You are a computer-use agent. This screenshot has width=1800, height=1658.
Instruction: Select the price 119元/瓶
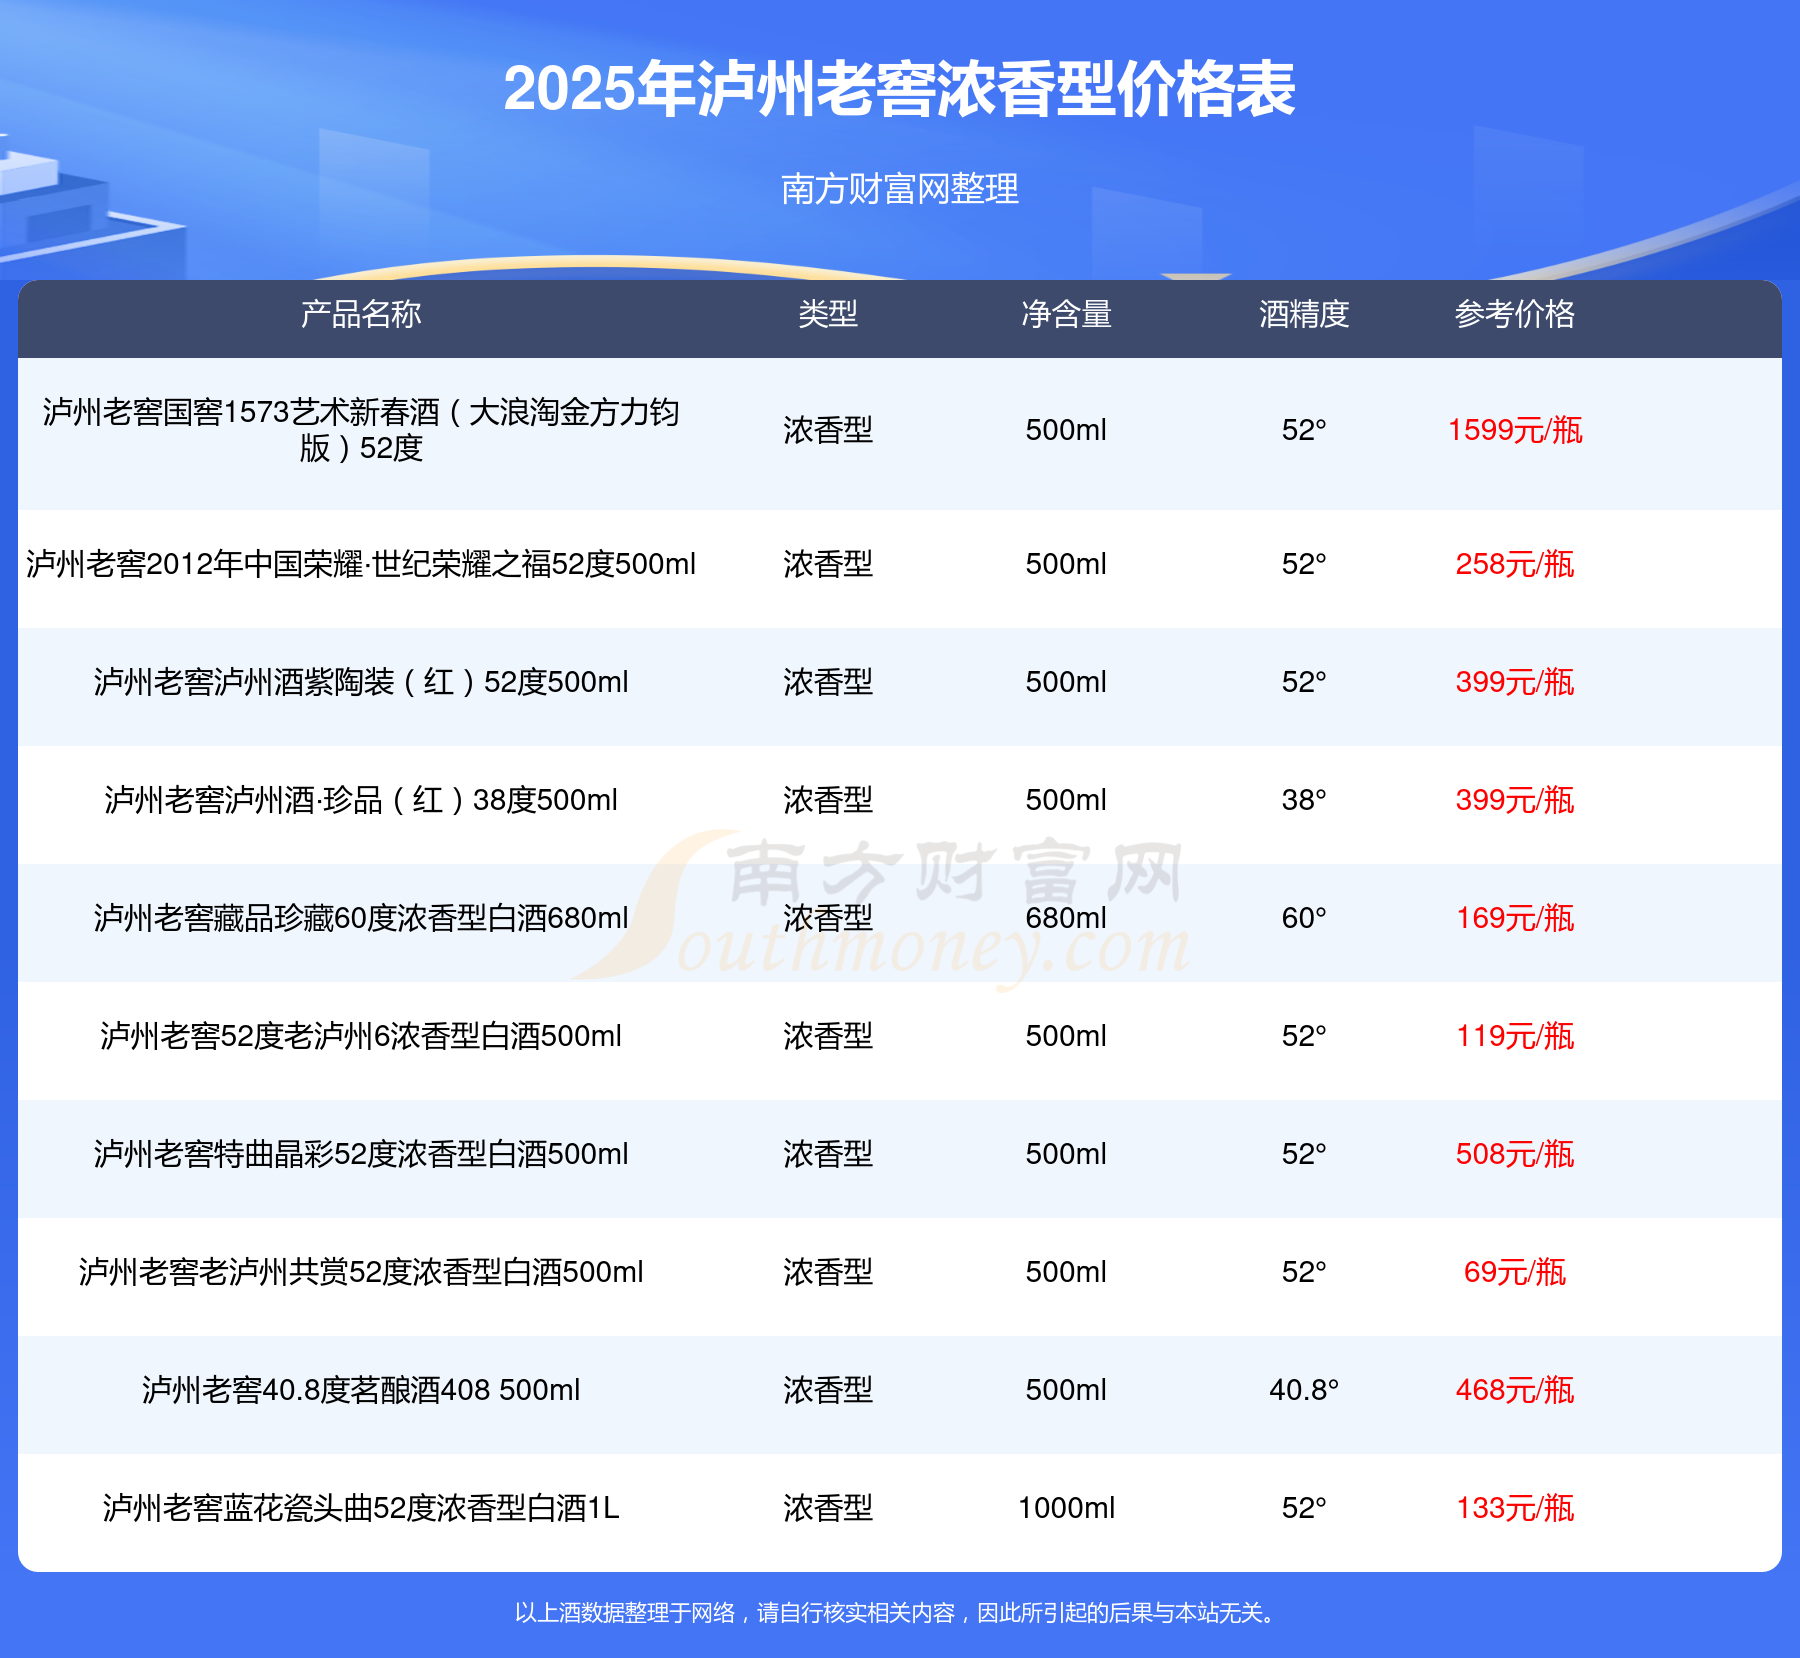point(1515,1036)
